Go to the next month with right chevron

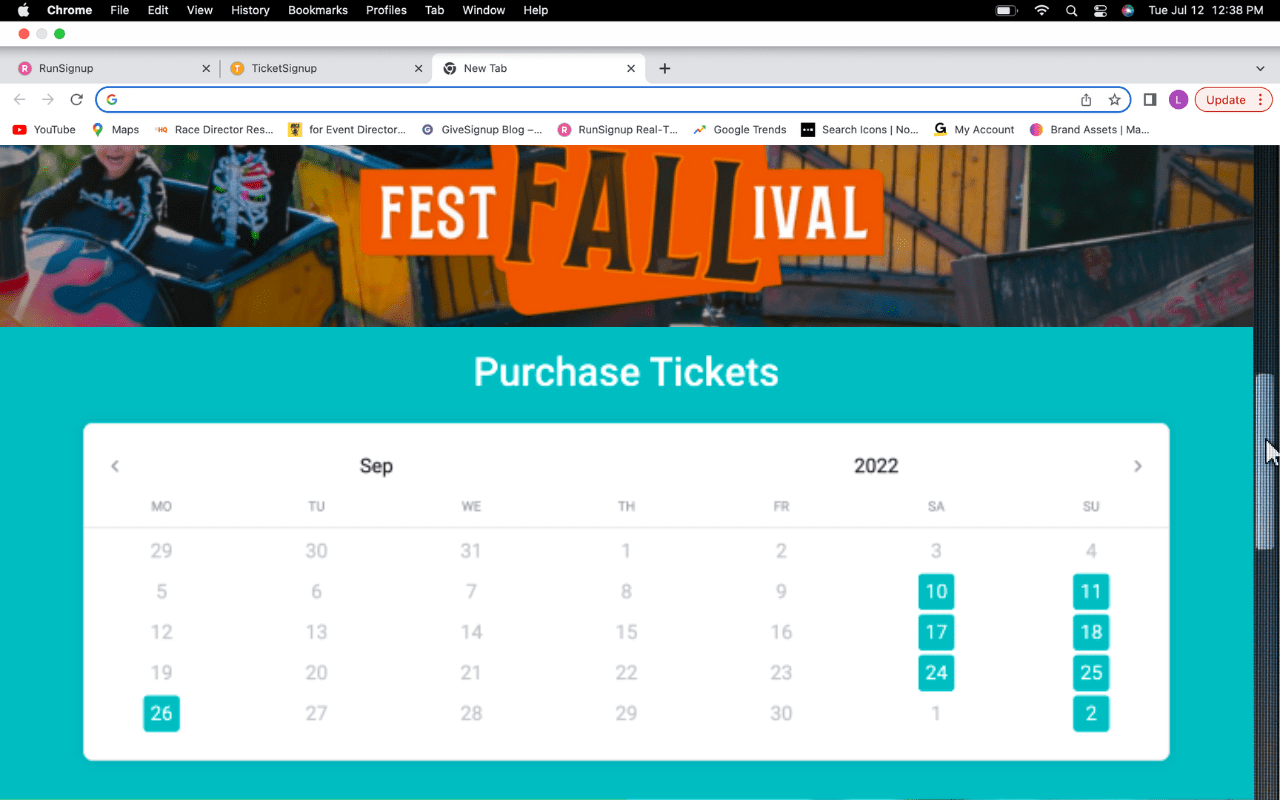(1137, 465)
